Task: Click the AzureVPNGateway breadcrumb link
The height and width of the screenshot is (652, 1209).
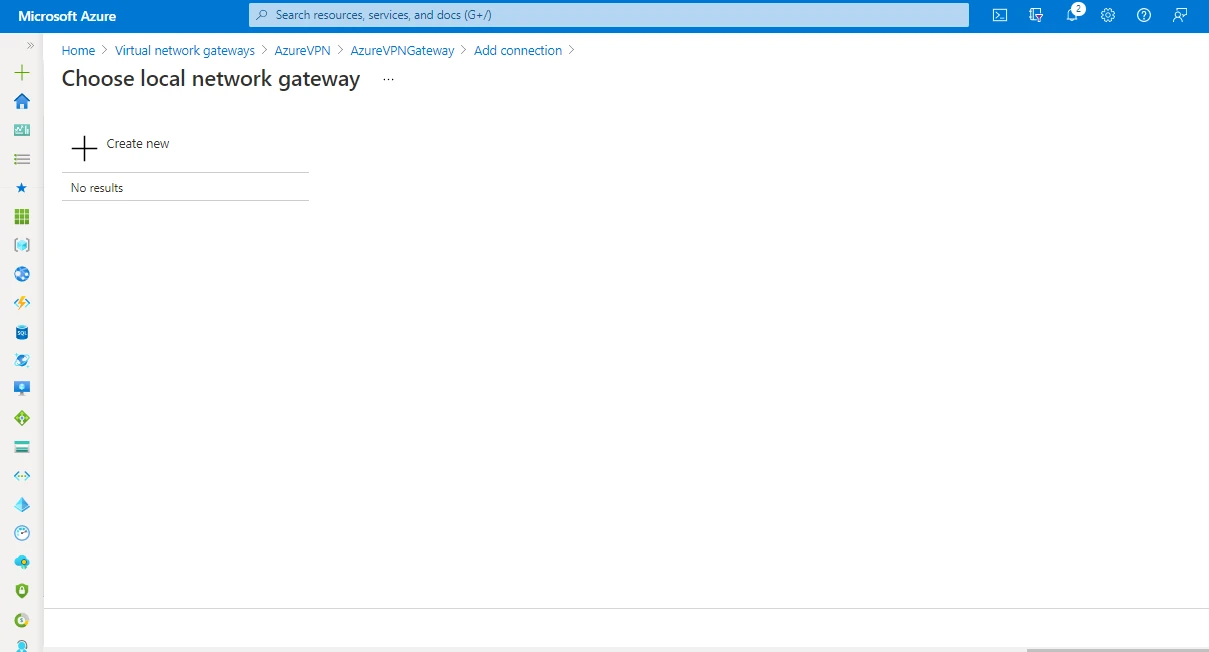Action: click(402, 50)
